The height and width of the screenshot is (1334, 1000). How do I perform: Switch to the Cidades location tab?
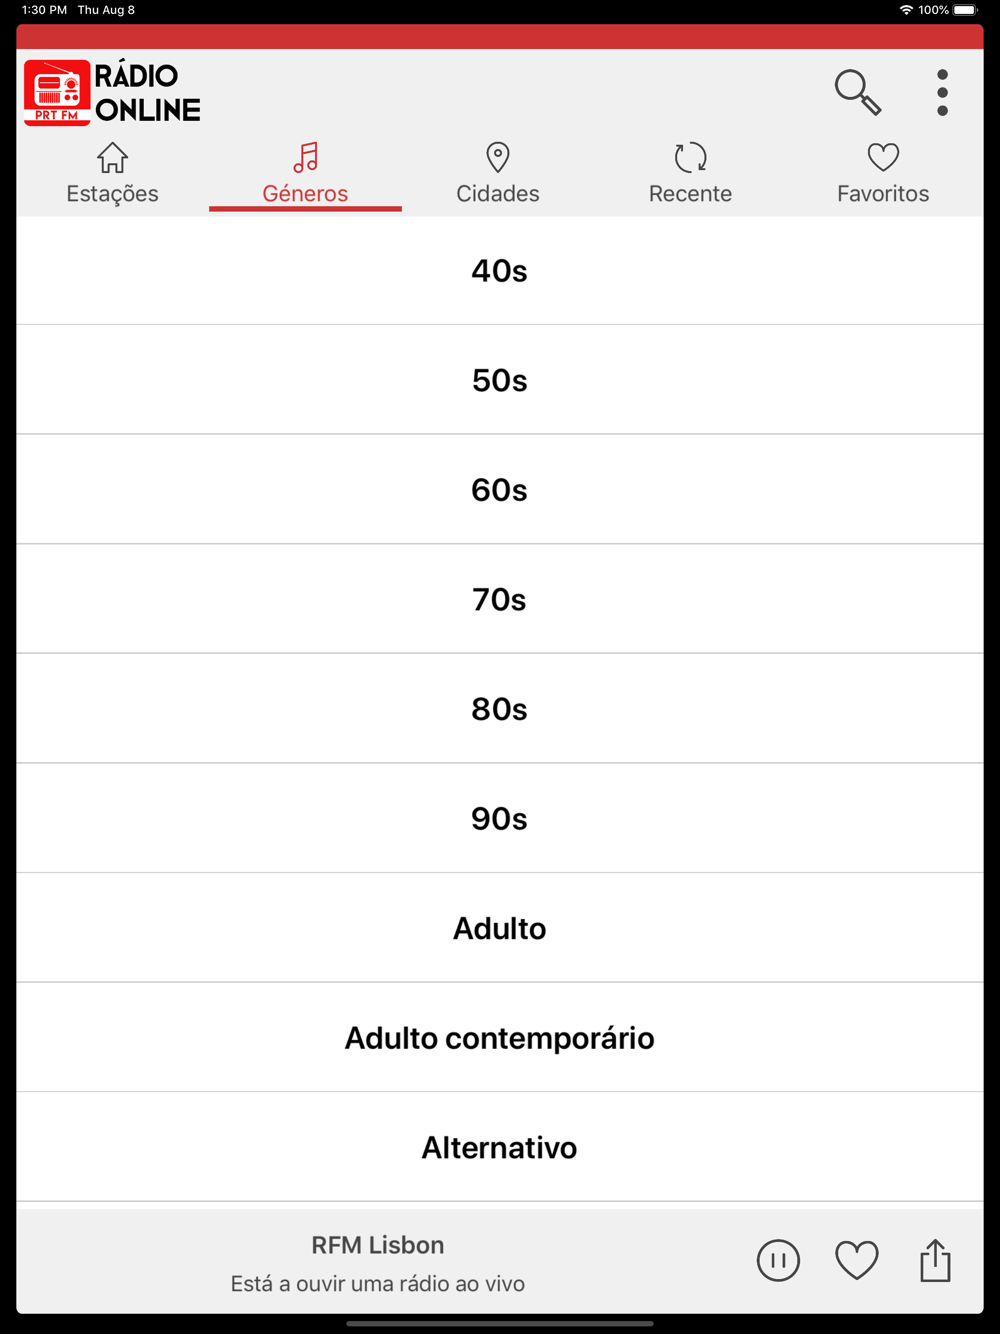pyautogui.click(x=498, y=174)
